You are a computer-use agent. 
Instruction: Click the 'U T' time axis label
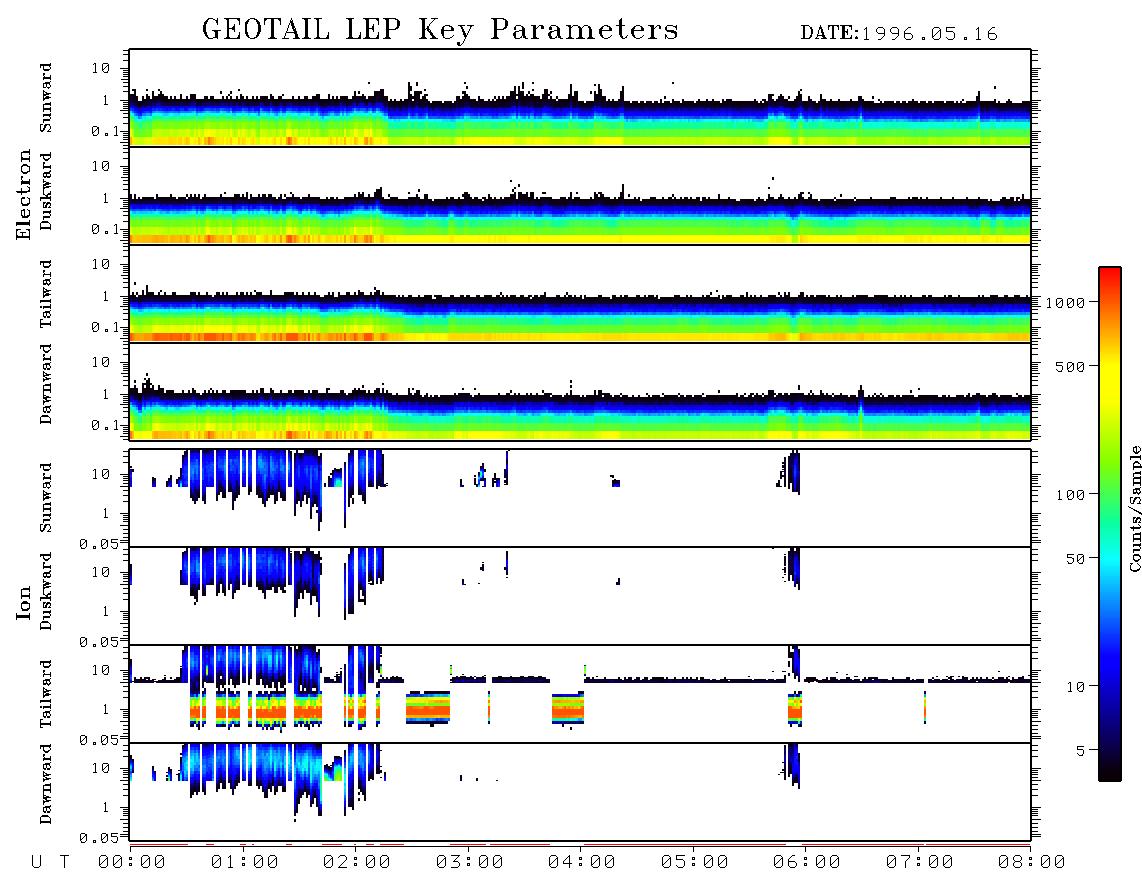pyautogui.click(x=50, y=862)
